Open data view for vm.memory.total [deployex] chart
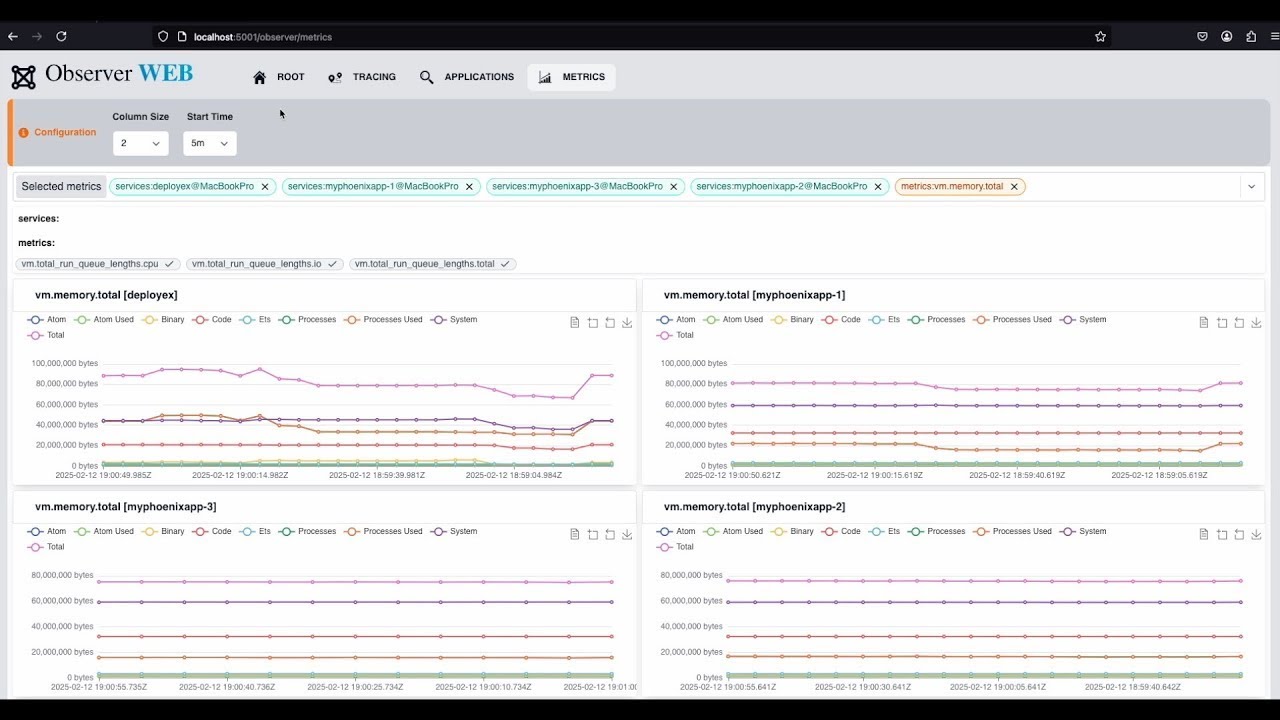 click(x=575, y=322)
